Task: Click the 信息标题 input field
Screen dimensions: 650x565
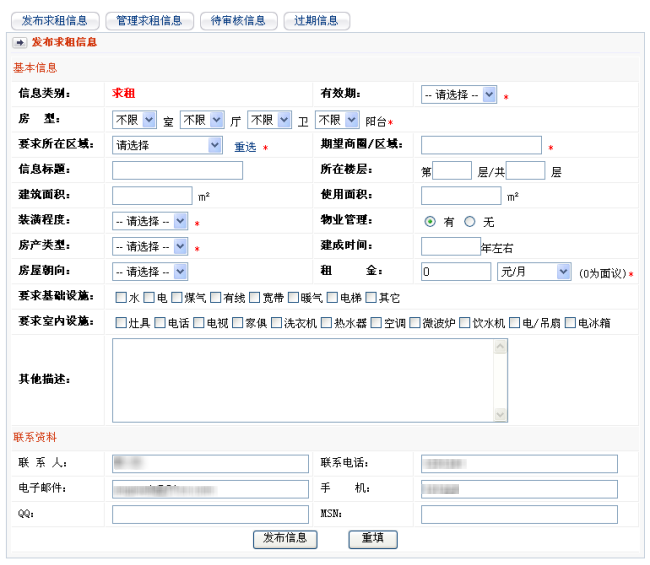Action: [177, 170]
